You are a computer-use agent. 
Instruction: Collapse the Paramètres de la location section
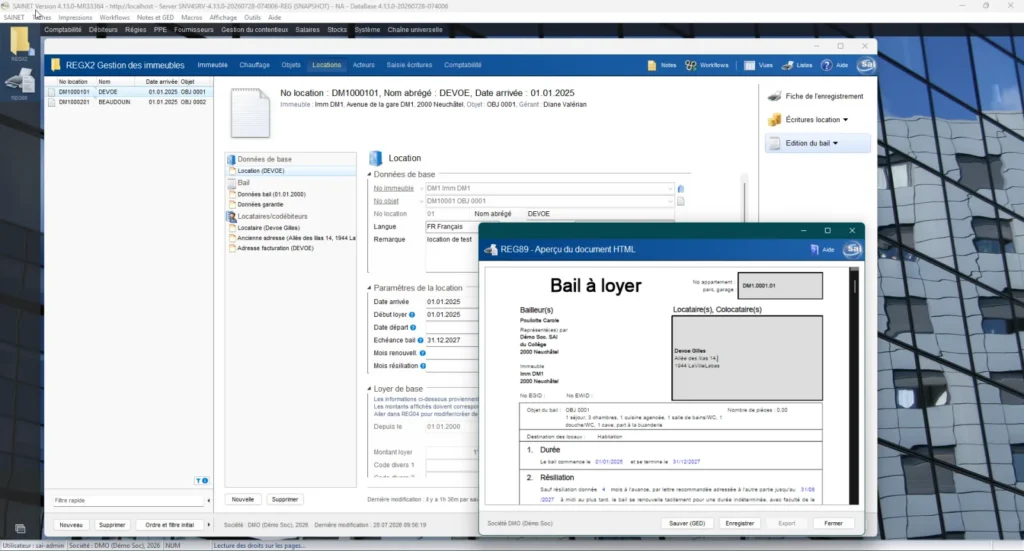(x=369, y=288)
